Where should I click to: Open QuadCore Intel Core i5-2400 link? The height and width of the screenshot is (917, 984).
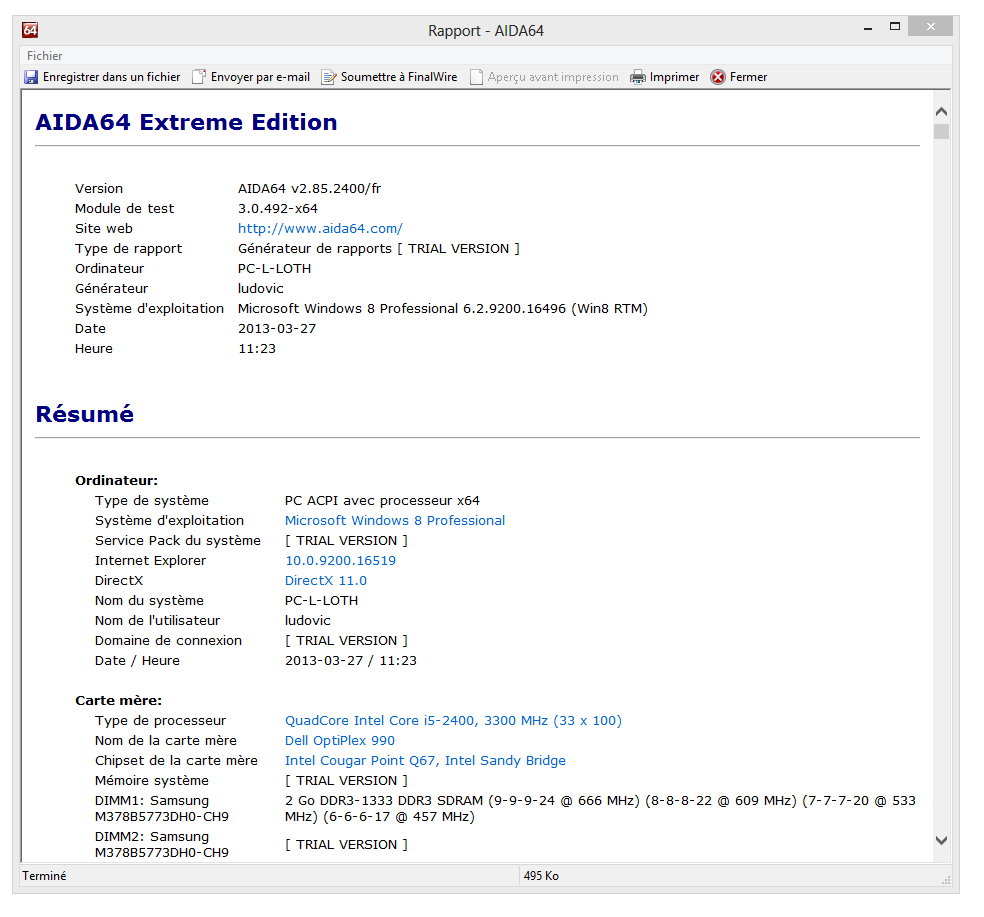point(453,721)
